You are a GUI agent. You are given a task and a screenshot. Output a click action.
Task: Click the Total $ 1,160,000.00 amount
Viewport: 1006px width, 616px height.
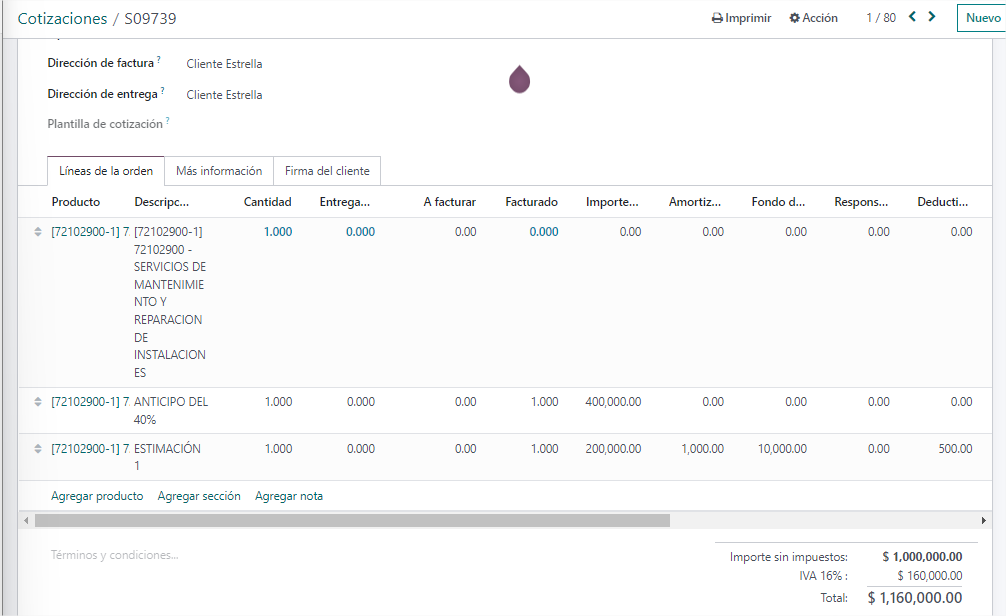click(914, 597)
